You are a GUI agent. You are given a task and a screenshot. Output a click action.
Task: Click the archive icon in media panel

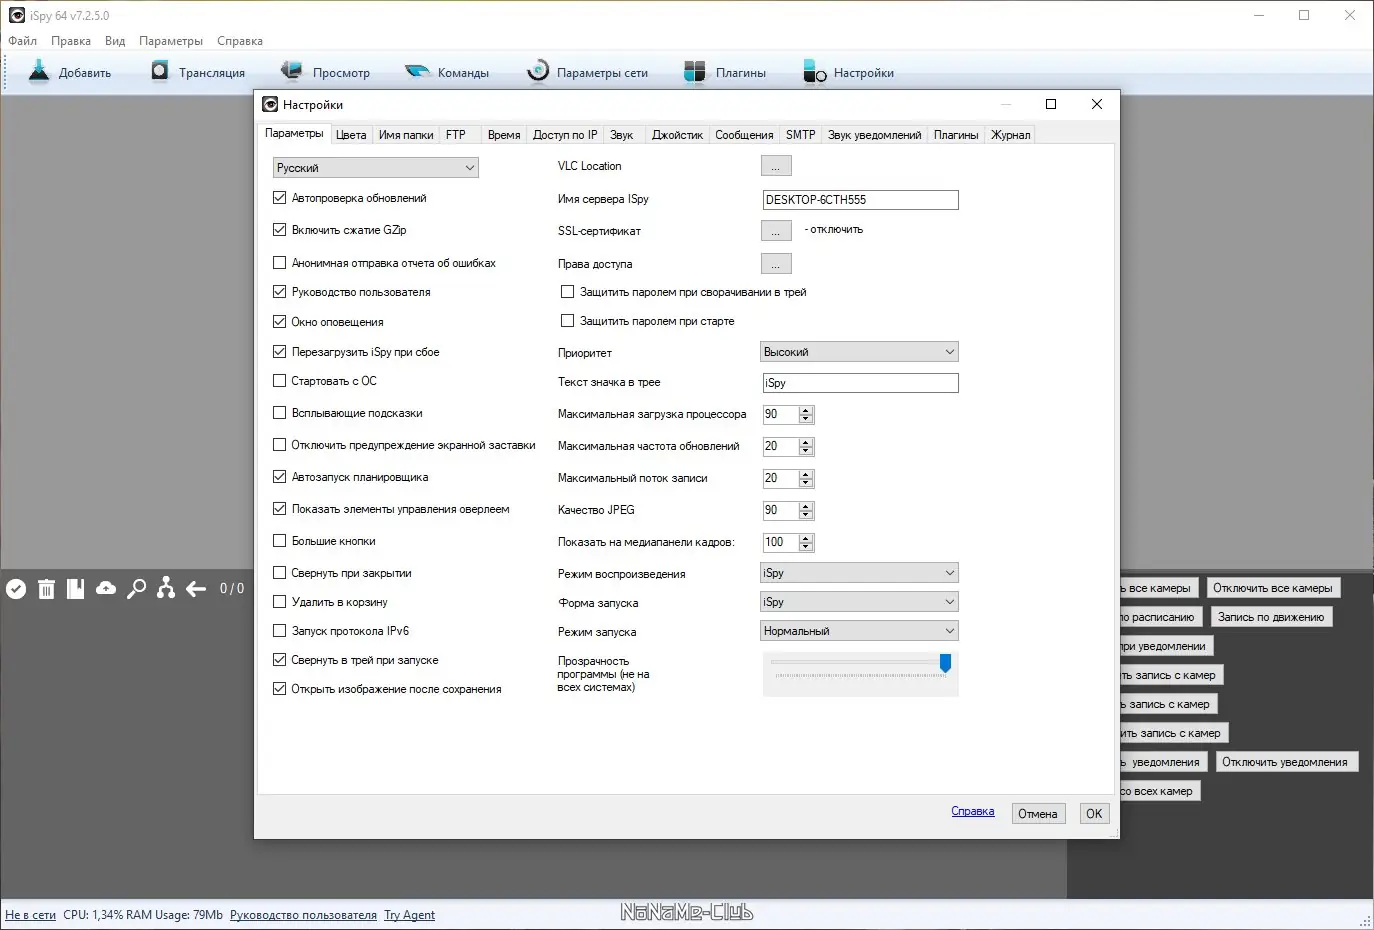coord(75,589)
